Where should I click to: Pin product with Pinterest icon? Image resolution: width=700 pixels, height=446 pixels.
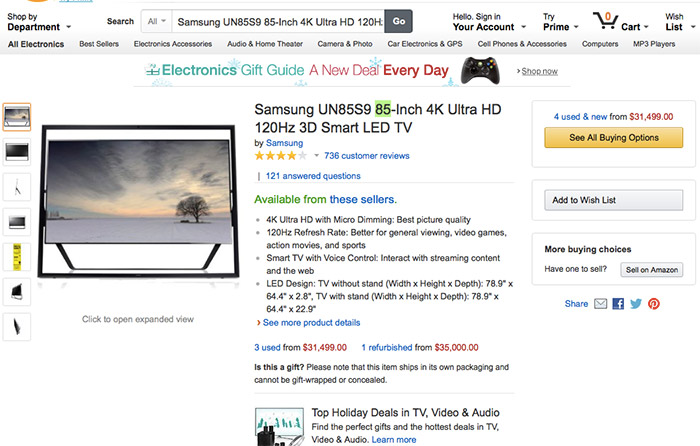pyautogui.click(x=654, y=304)
